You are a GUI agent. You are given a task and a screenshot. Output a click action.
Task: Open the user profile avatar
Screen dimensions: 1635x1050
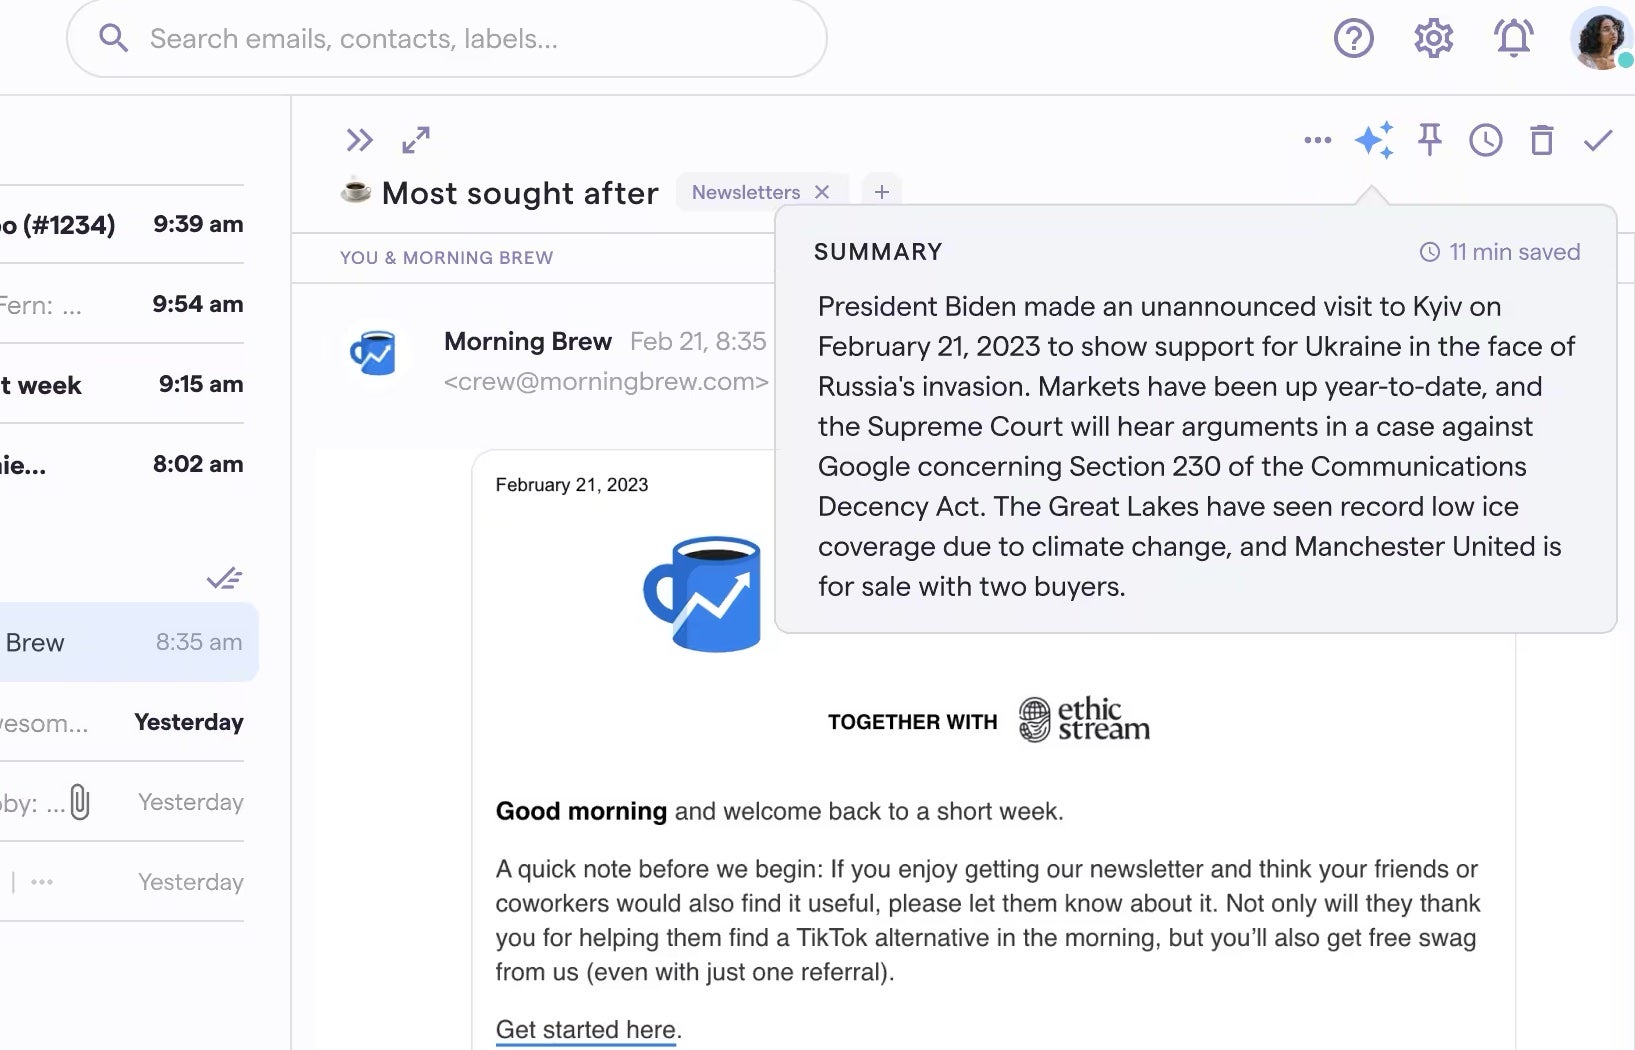(1601, 38)
